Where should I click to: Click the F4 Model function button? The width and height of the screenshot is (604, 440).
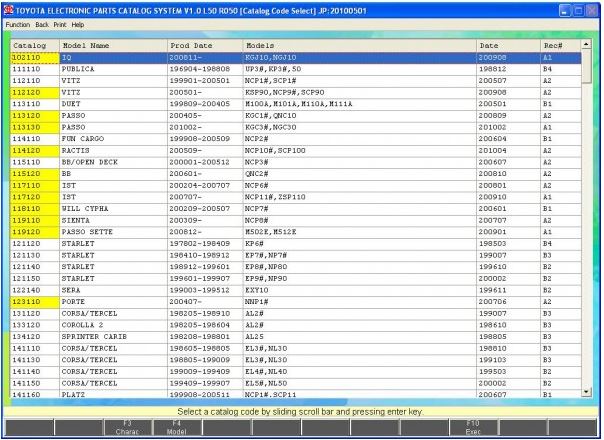(177, 427)
